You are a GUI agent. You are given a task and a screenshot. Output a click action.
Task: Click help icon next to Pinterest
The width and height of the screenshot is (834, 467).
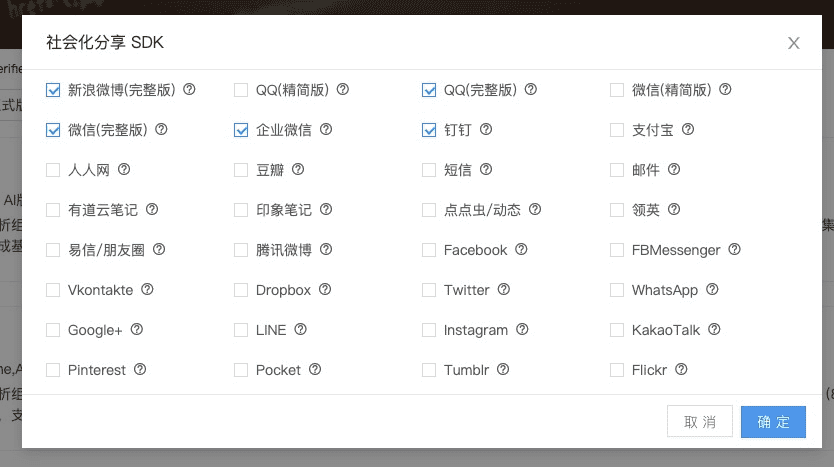point(140,369)
